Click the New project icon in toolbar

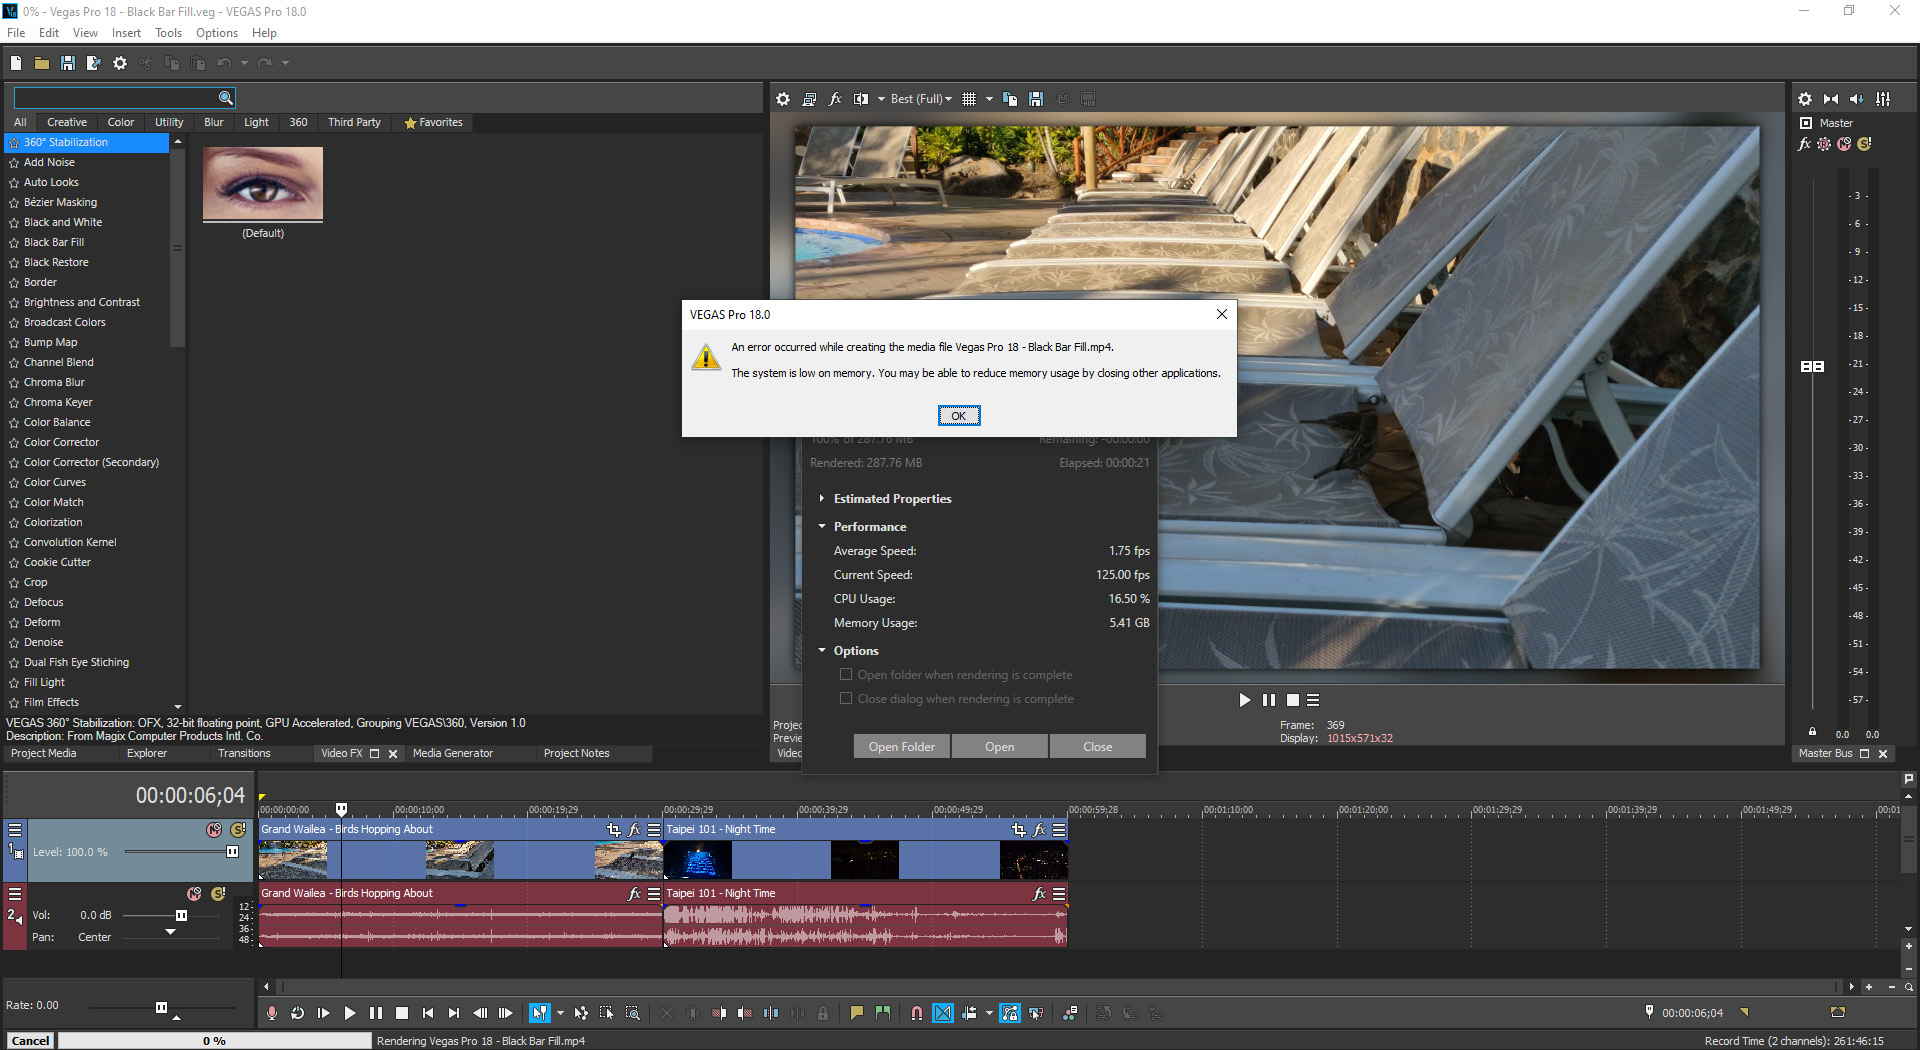coord(15,63)
